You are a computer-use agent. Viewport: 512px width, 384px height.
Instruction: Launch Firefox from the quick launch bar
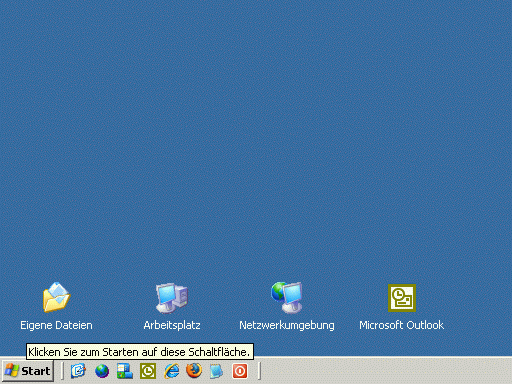pos(194,371)
